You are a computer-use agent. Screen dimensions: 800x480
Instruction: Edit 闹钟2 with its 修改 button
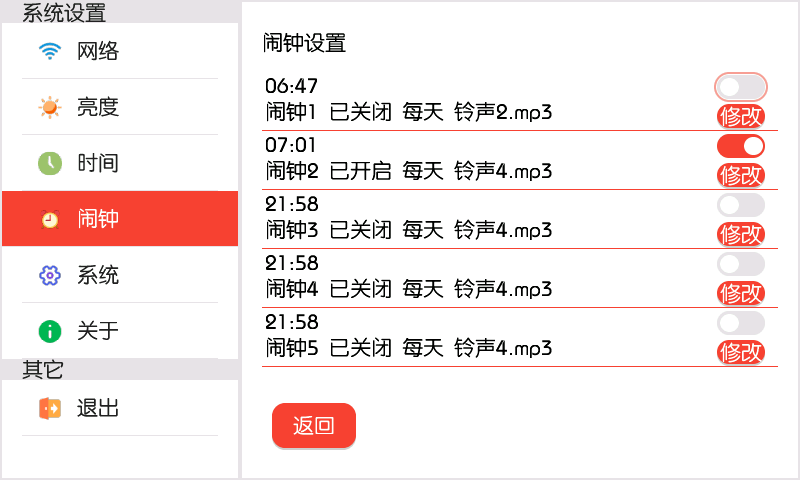click(741, 176)
